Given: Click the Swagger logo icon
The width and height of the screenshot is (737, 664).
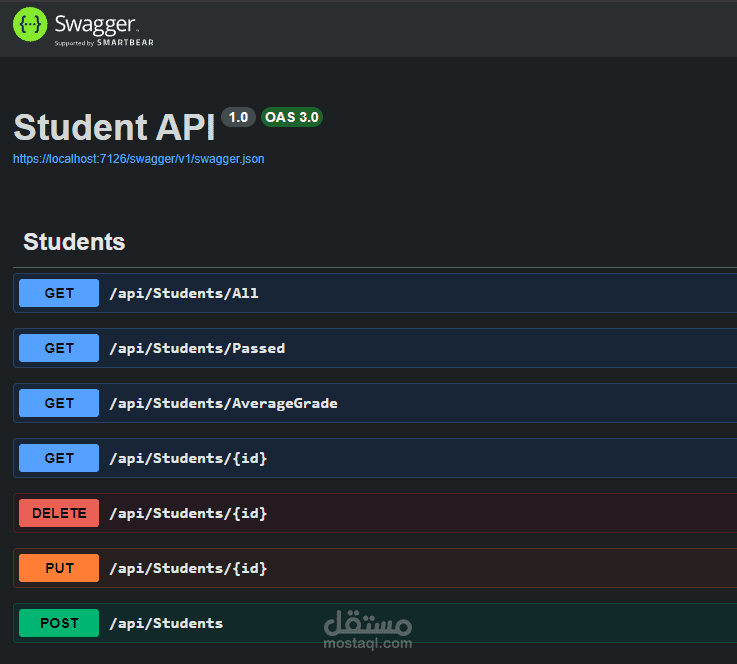Looking at the screenshot, I should tap(30, 24).
